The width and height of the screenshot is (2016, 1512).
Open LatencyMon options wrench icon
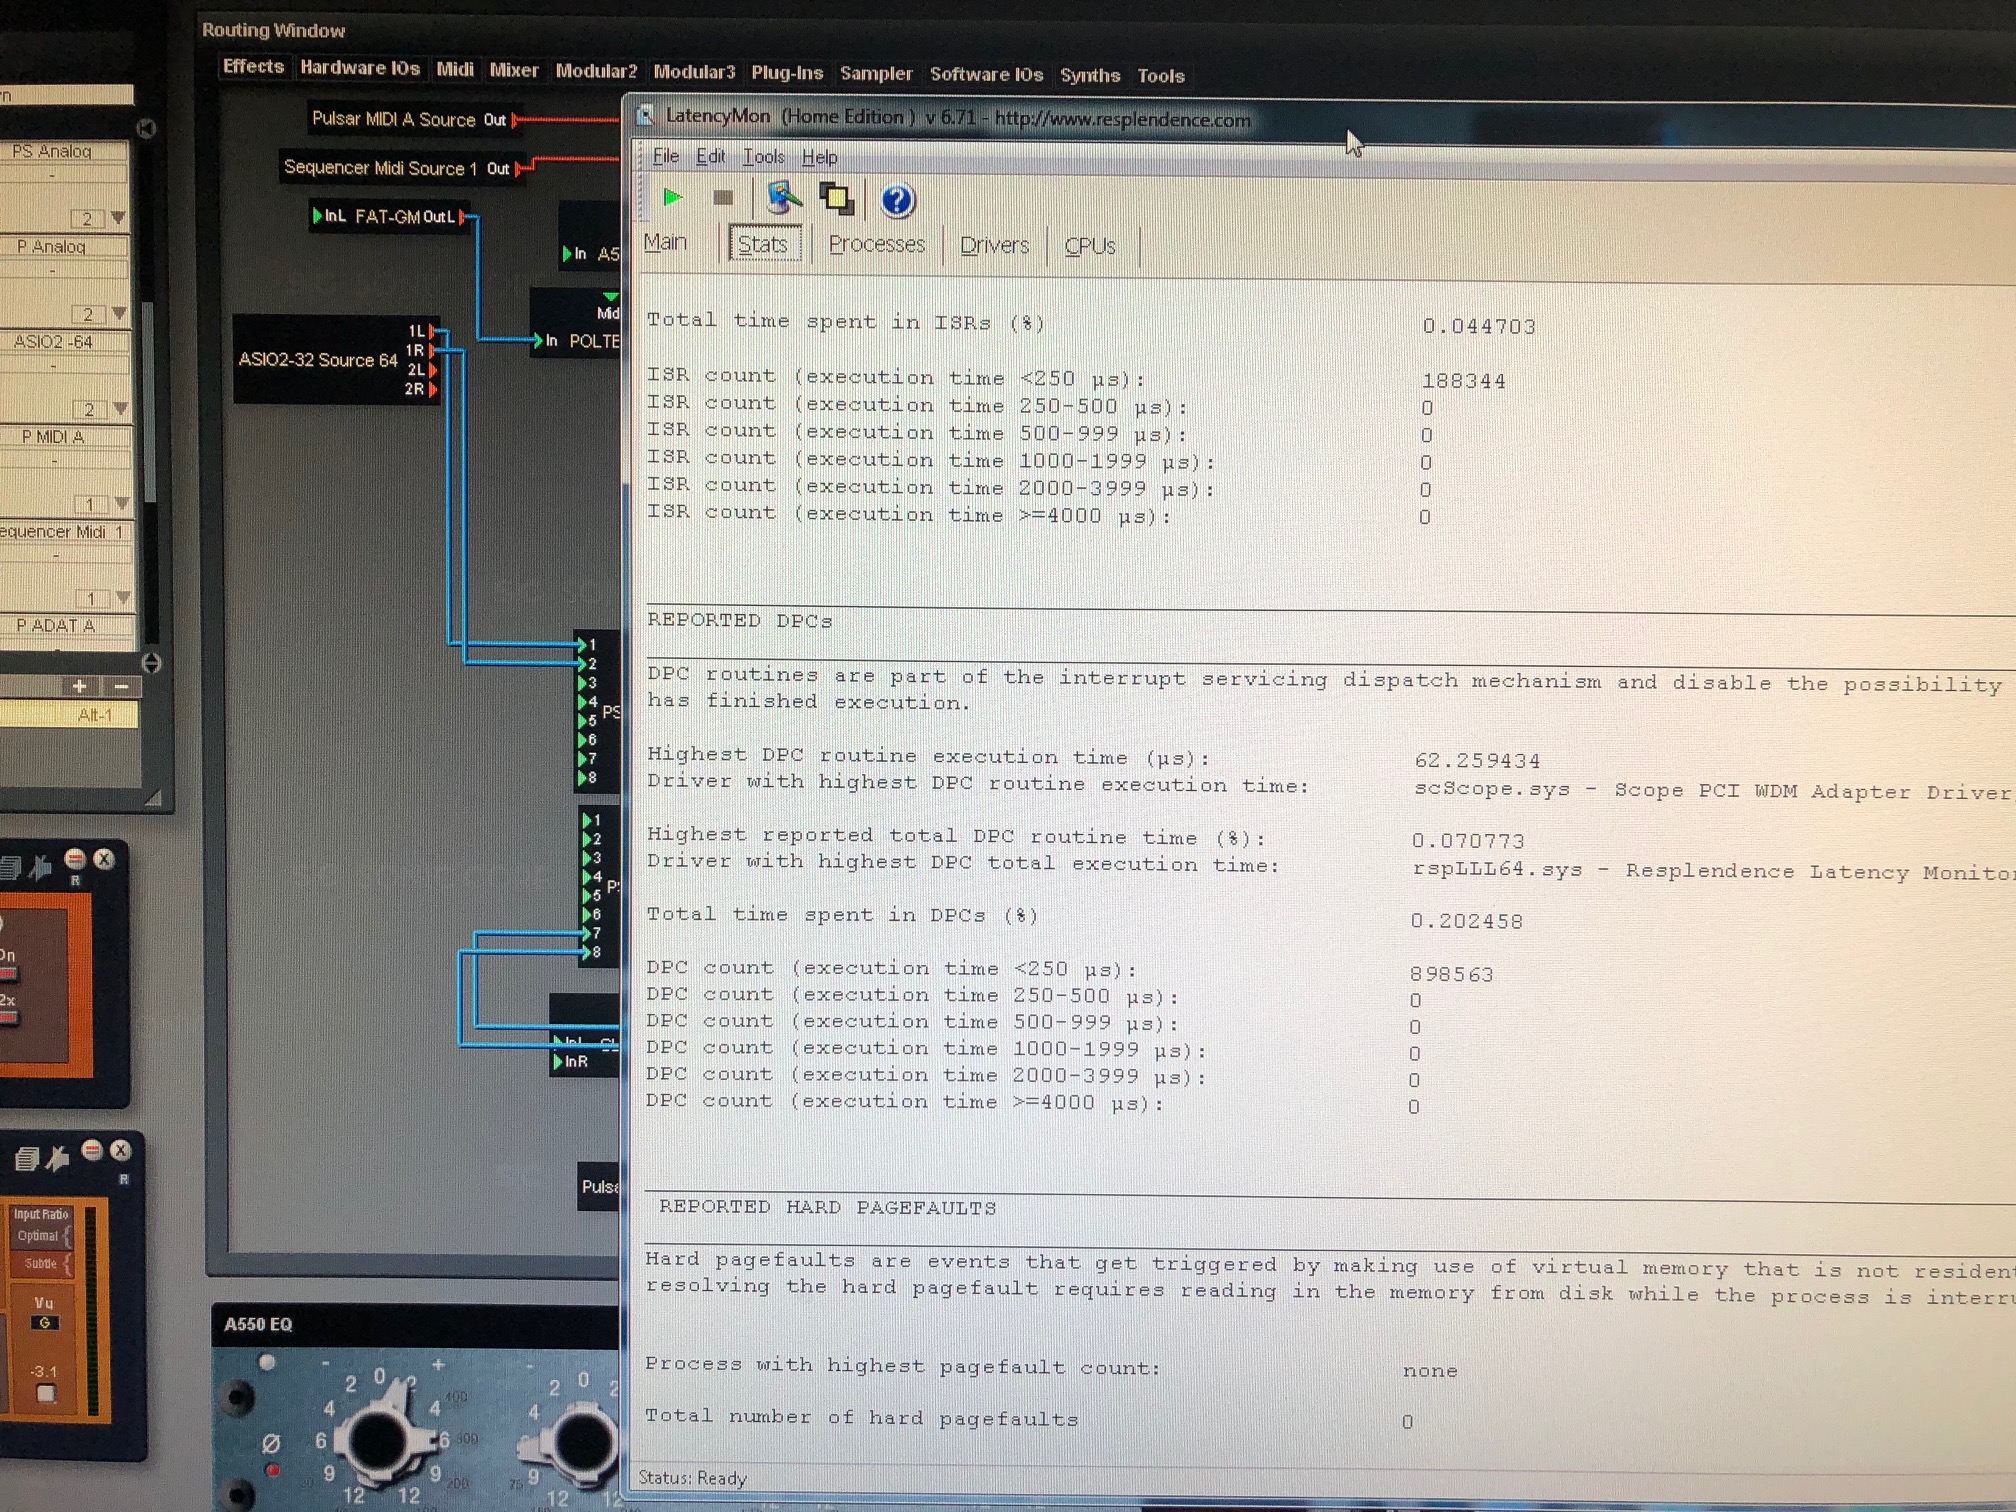pyautogui.click(x=783, y=198)
